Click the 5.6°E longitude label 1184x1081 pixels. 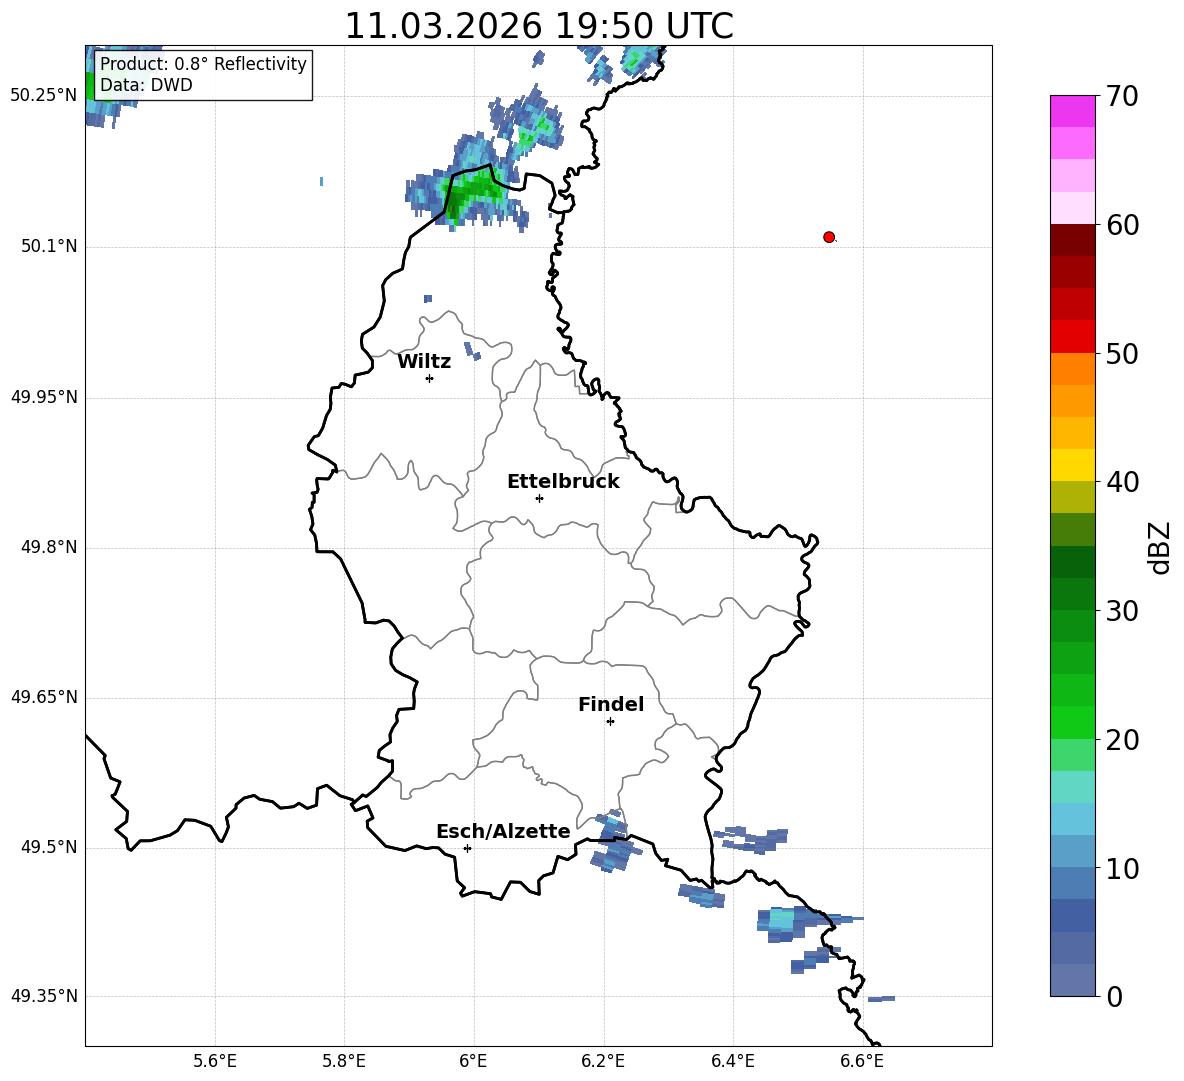(x=215, y=1061)
